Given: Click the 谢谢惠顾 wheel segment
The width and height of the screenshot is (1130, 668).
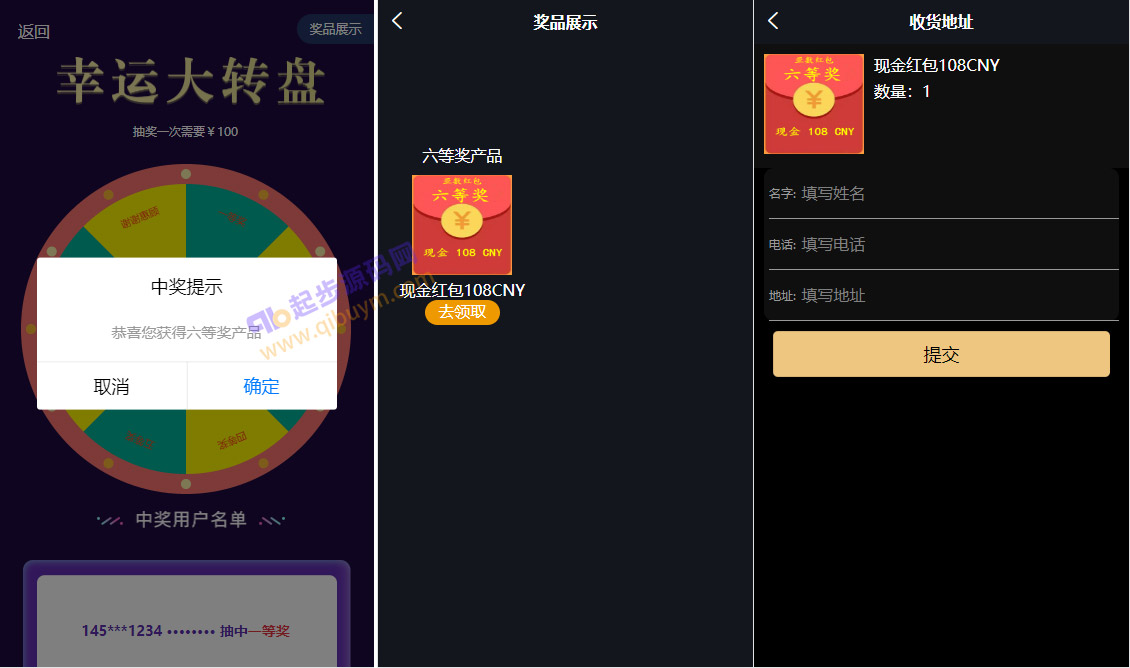Looking at the screenshot, I should click(141, 218).
